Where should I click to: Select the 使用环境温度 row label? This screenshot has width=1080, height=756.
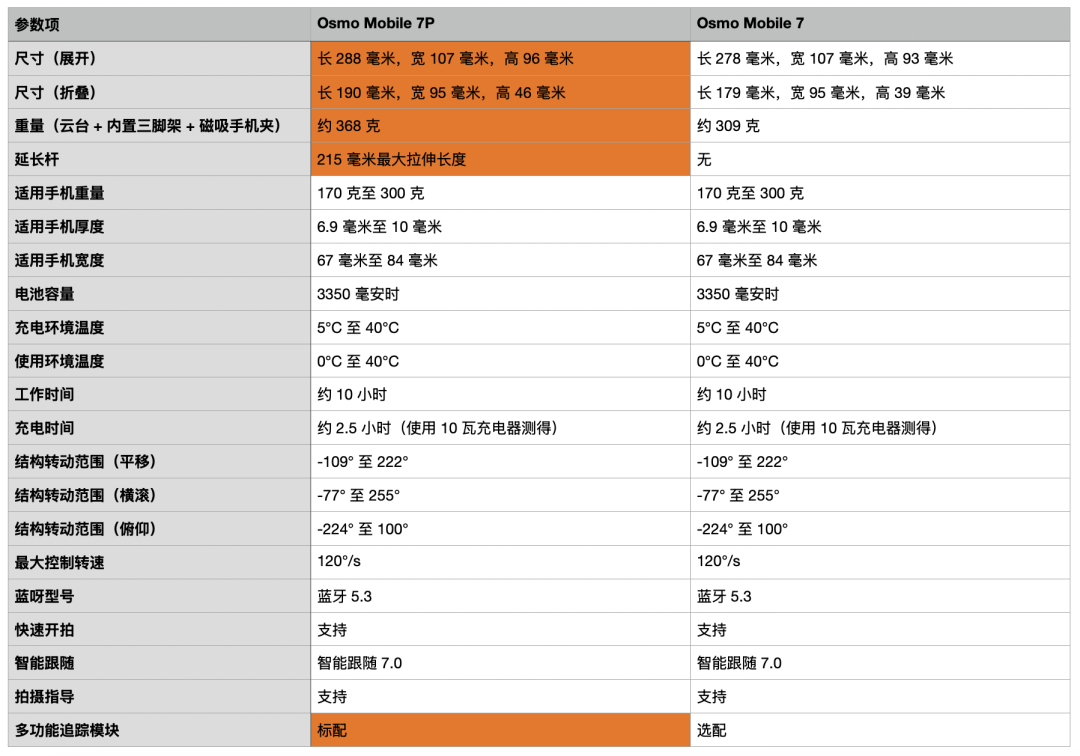159,361
